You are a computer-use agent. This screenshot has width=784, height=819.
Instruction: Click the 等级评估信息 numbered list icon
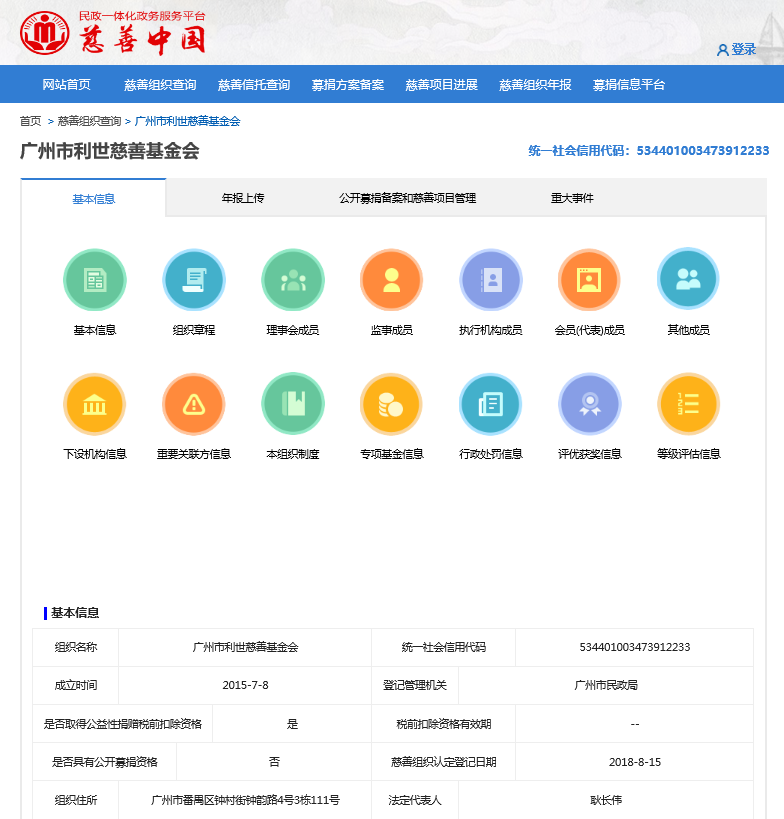click(688, 404)
